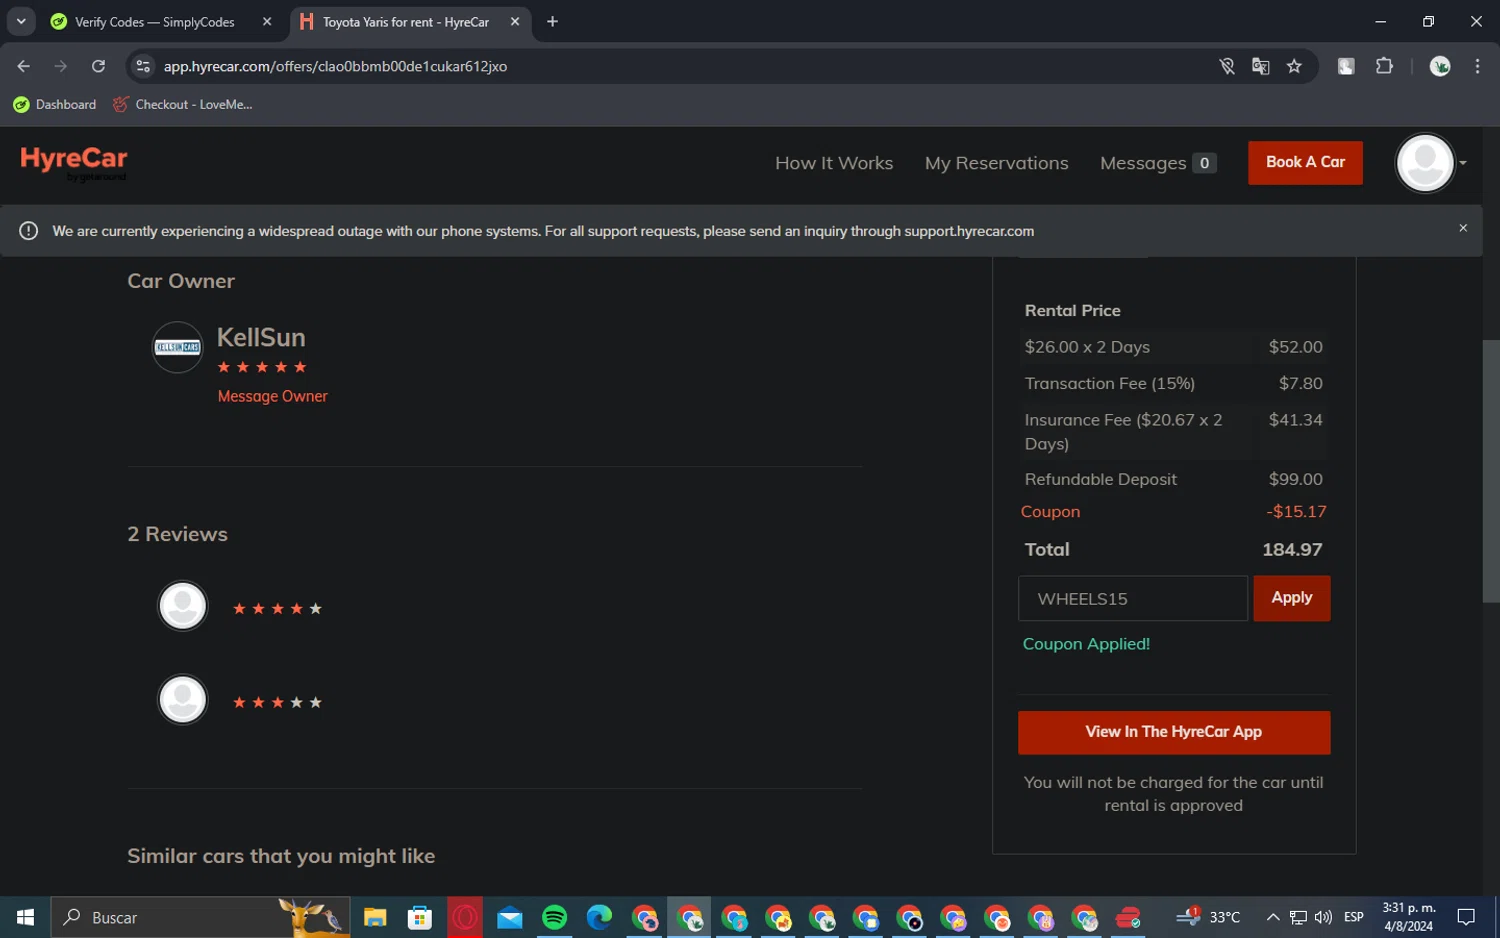Open Spotify from taskbar
This screenshot has height=938, width=1500.
click(x=555, y=917)
